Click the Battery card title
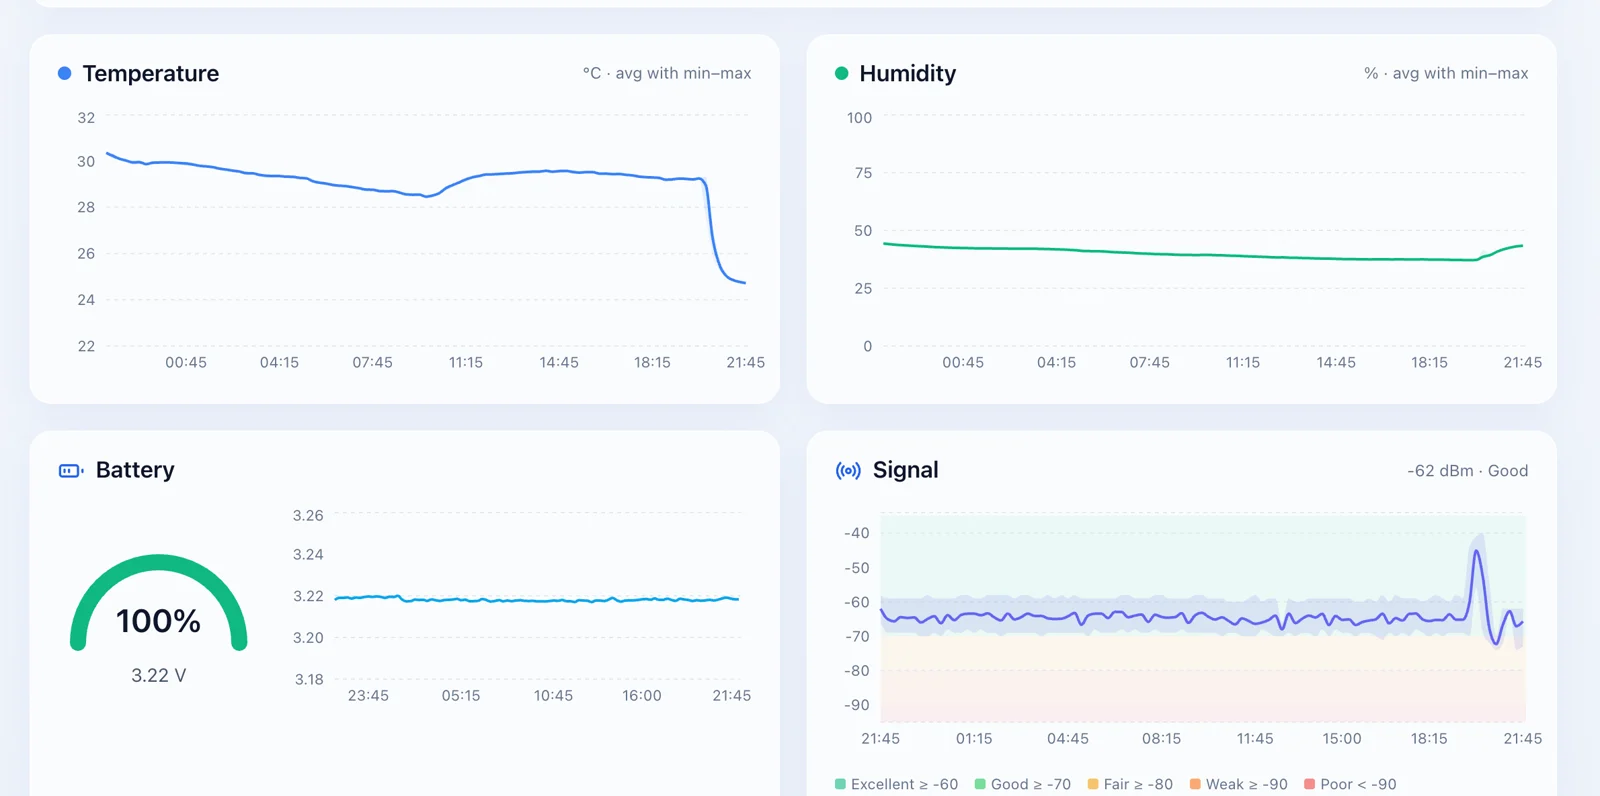The image size is (1600, 796). tap(135, 470)
